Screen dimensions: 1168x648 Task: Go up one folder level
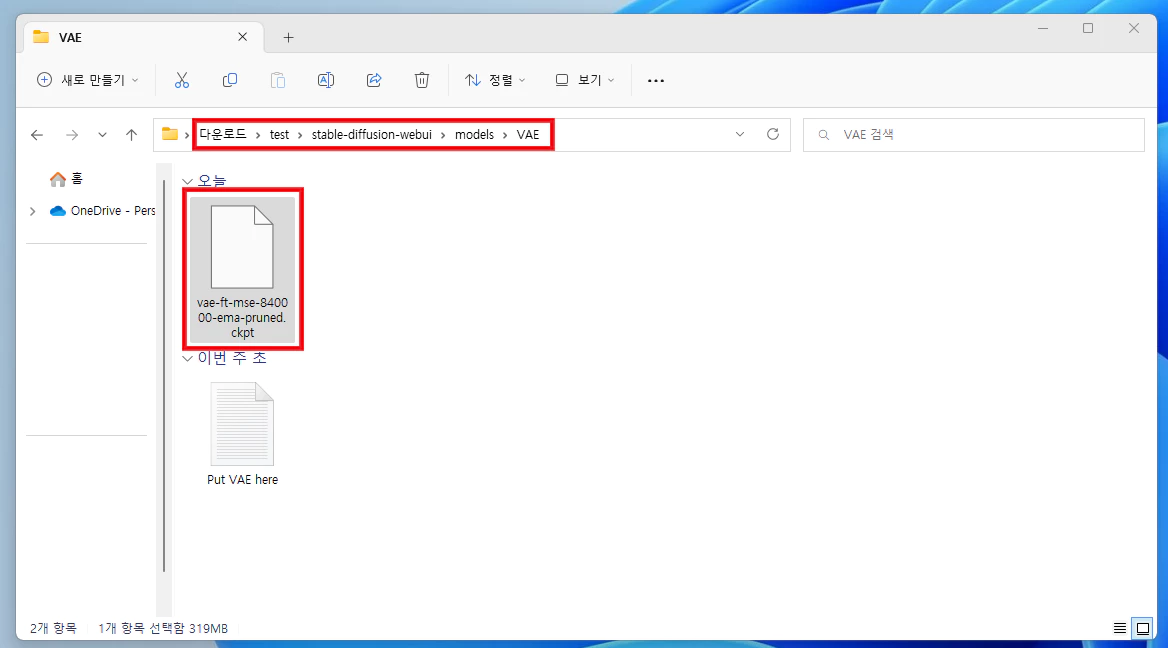tap(132, 135)
